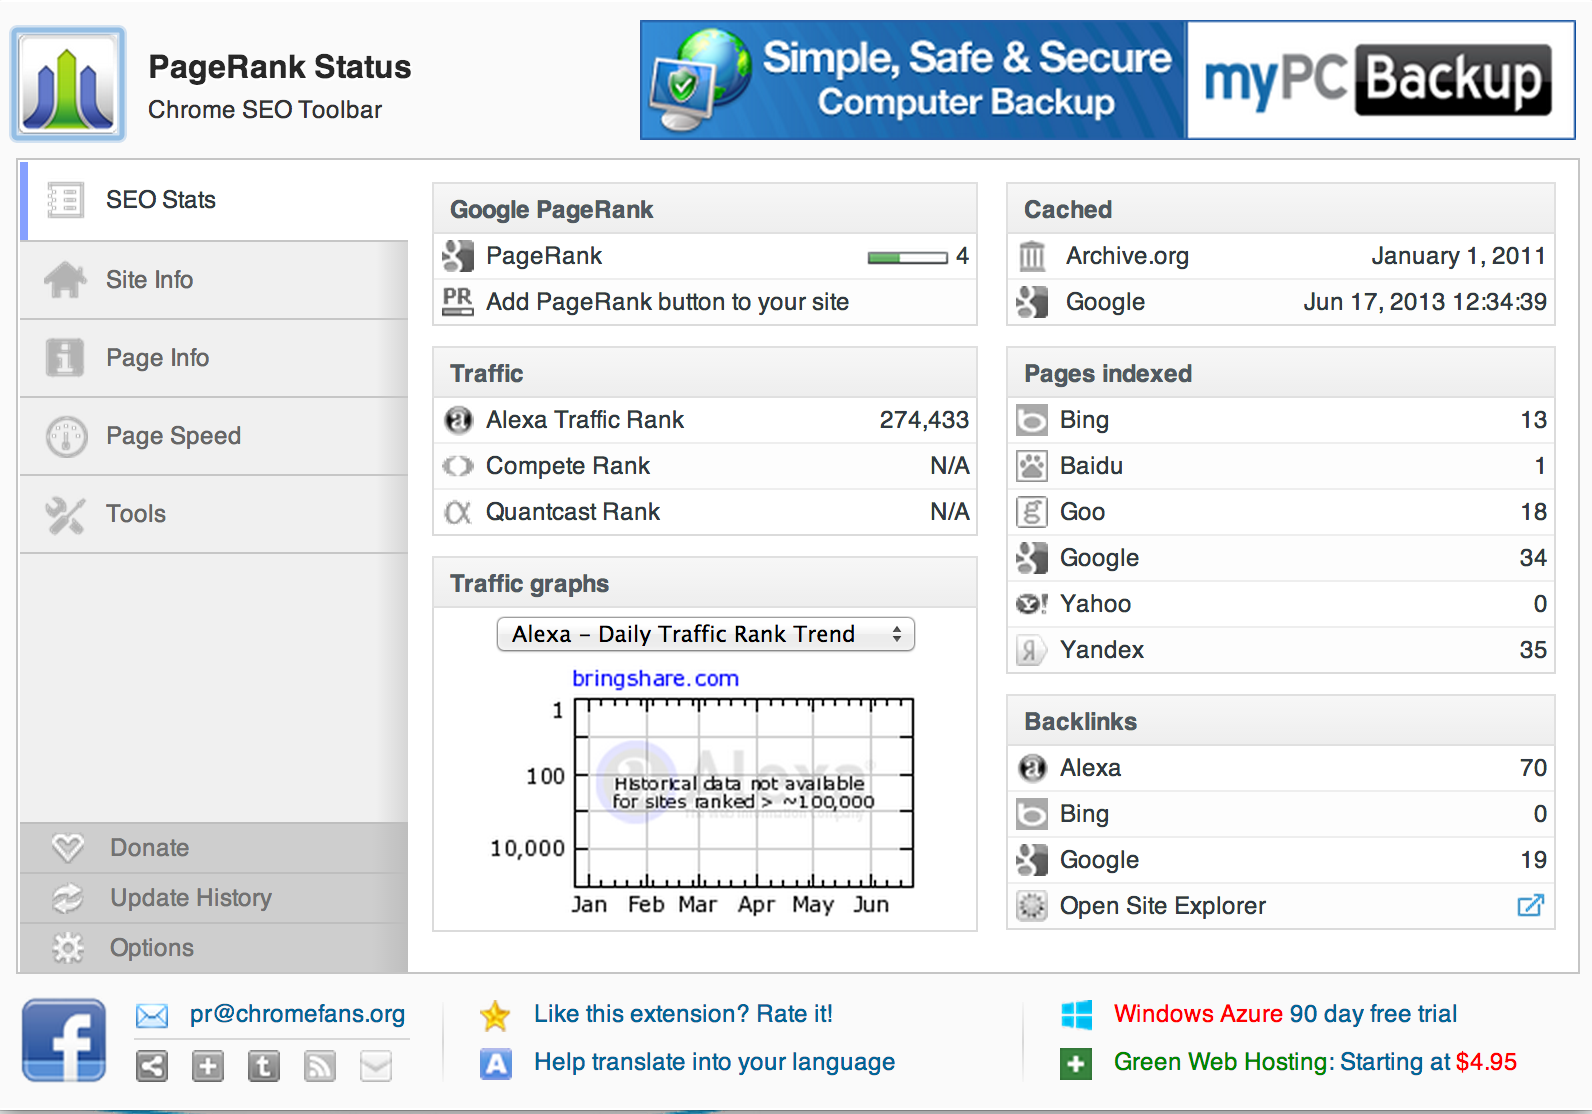Click the Goo icon
Screen dimensions: 1592x1114
point(1032,512)
